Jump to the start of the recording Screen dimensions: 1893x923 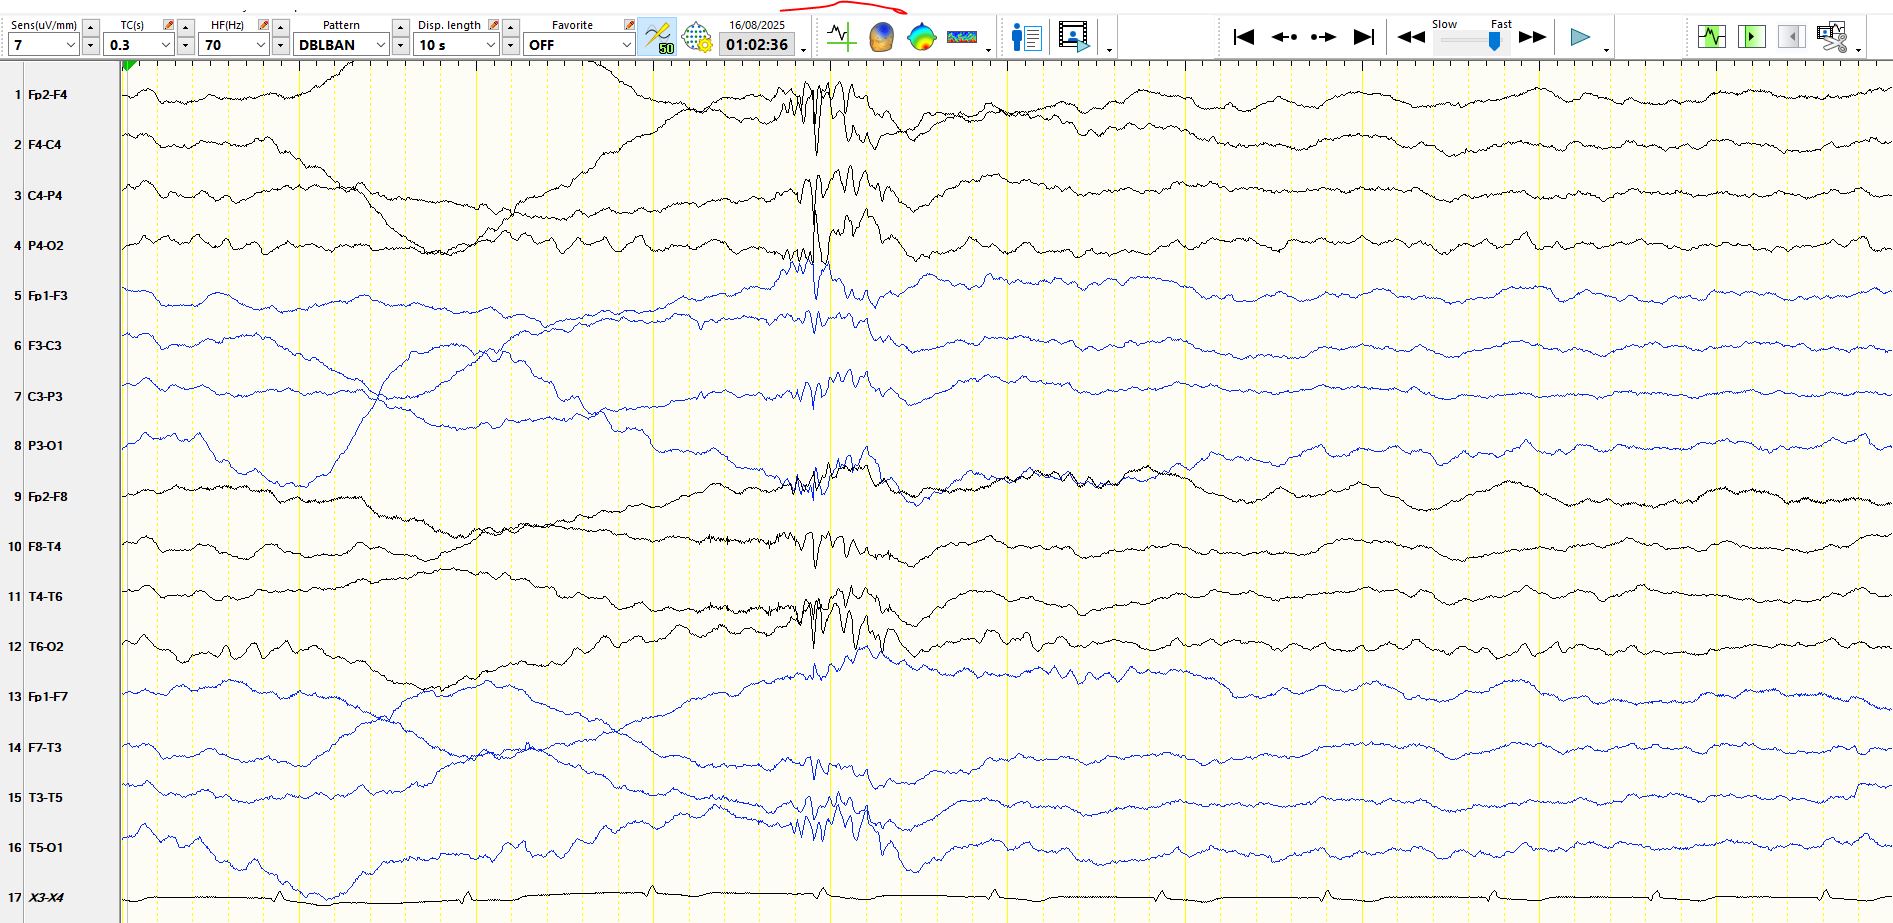[1244, 37]
